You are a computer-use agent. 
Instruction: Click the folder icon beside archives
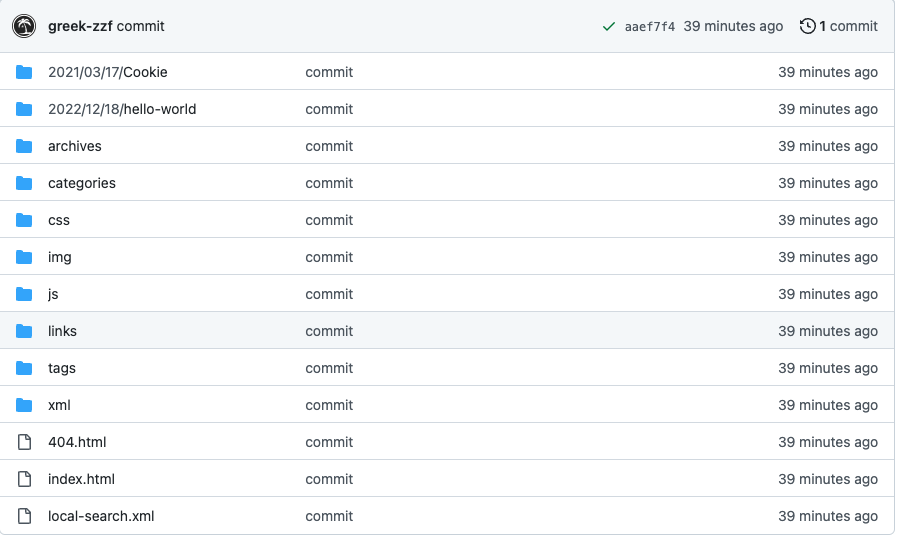(x=24, y=146)
